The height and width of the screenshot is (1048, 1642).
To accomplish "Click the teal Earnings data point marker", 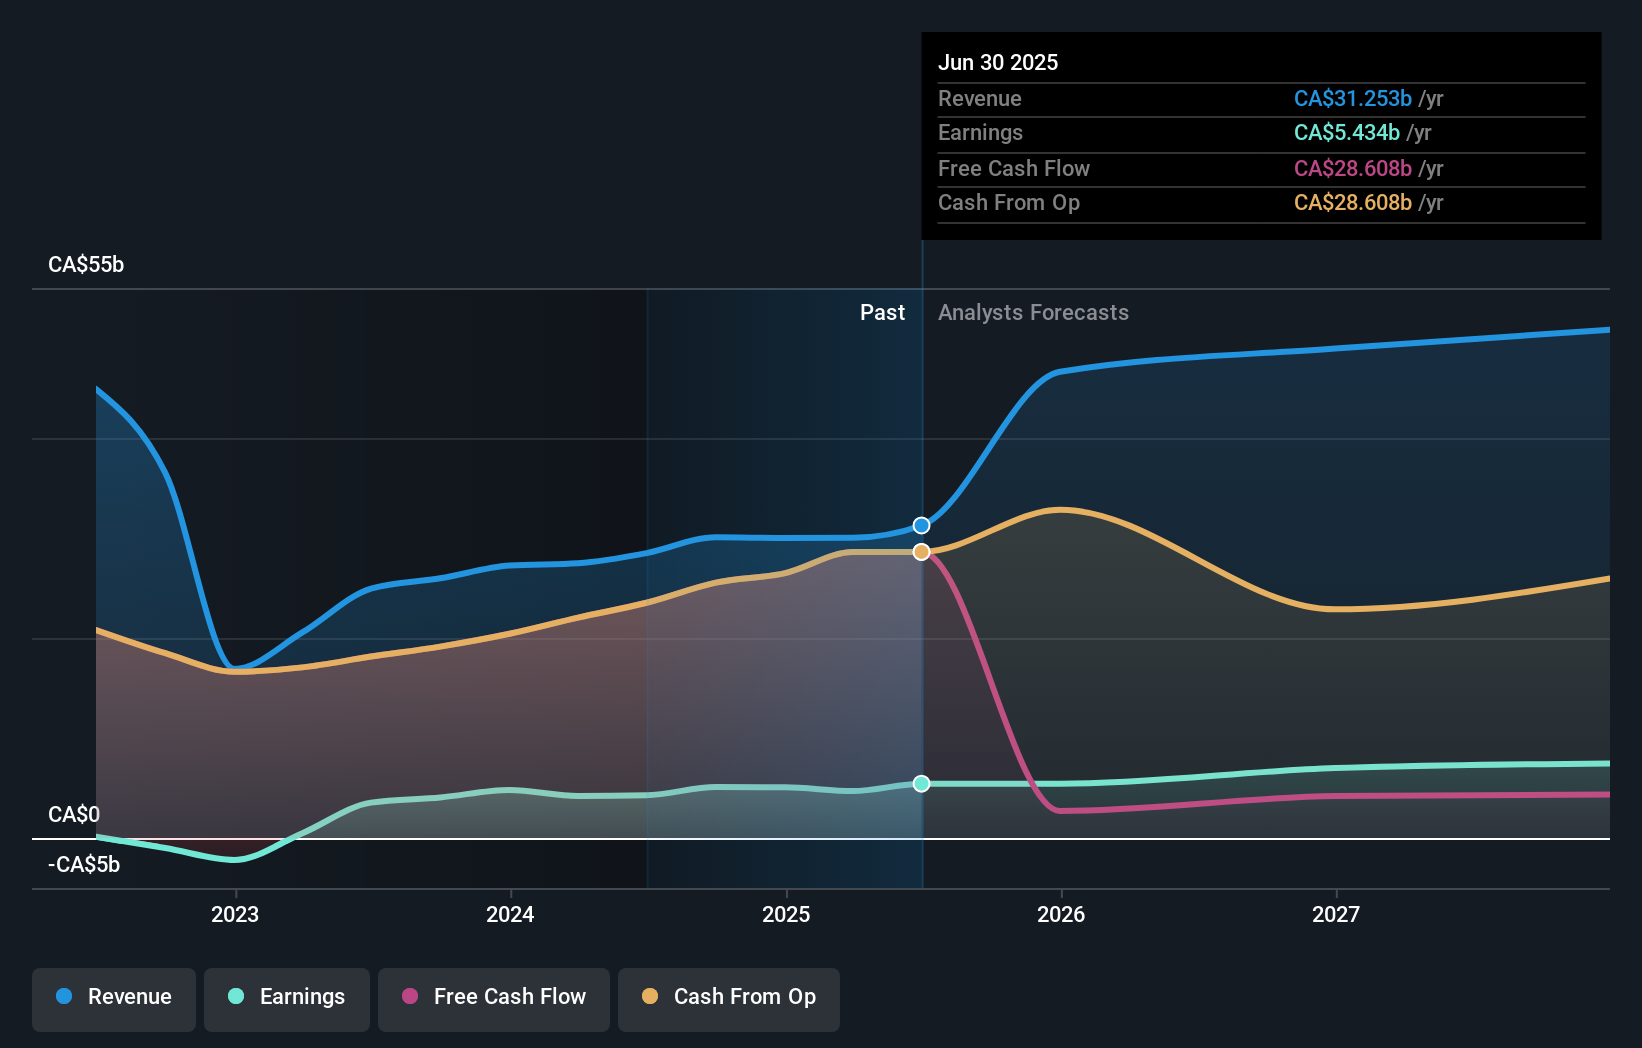I will pos(922,783).
